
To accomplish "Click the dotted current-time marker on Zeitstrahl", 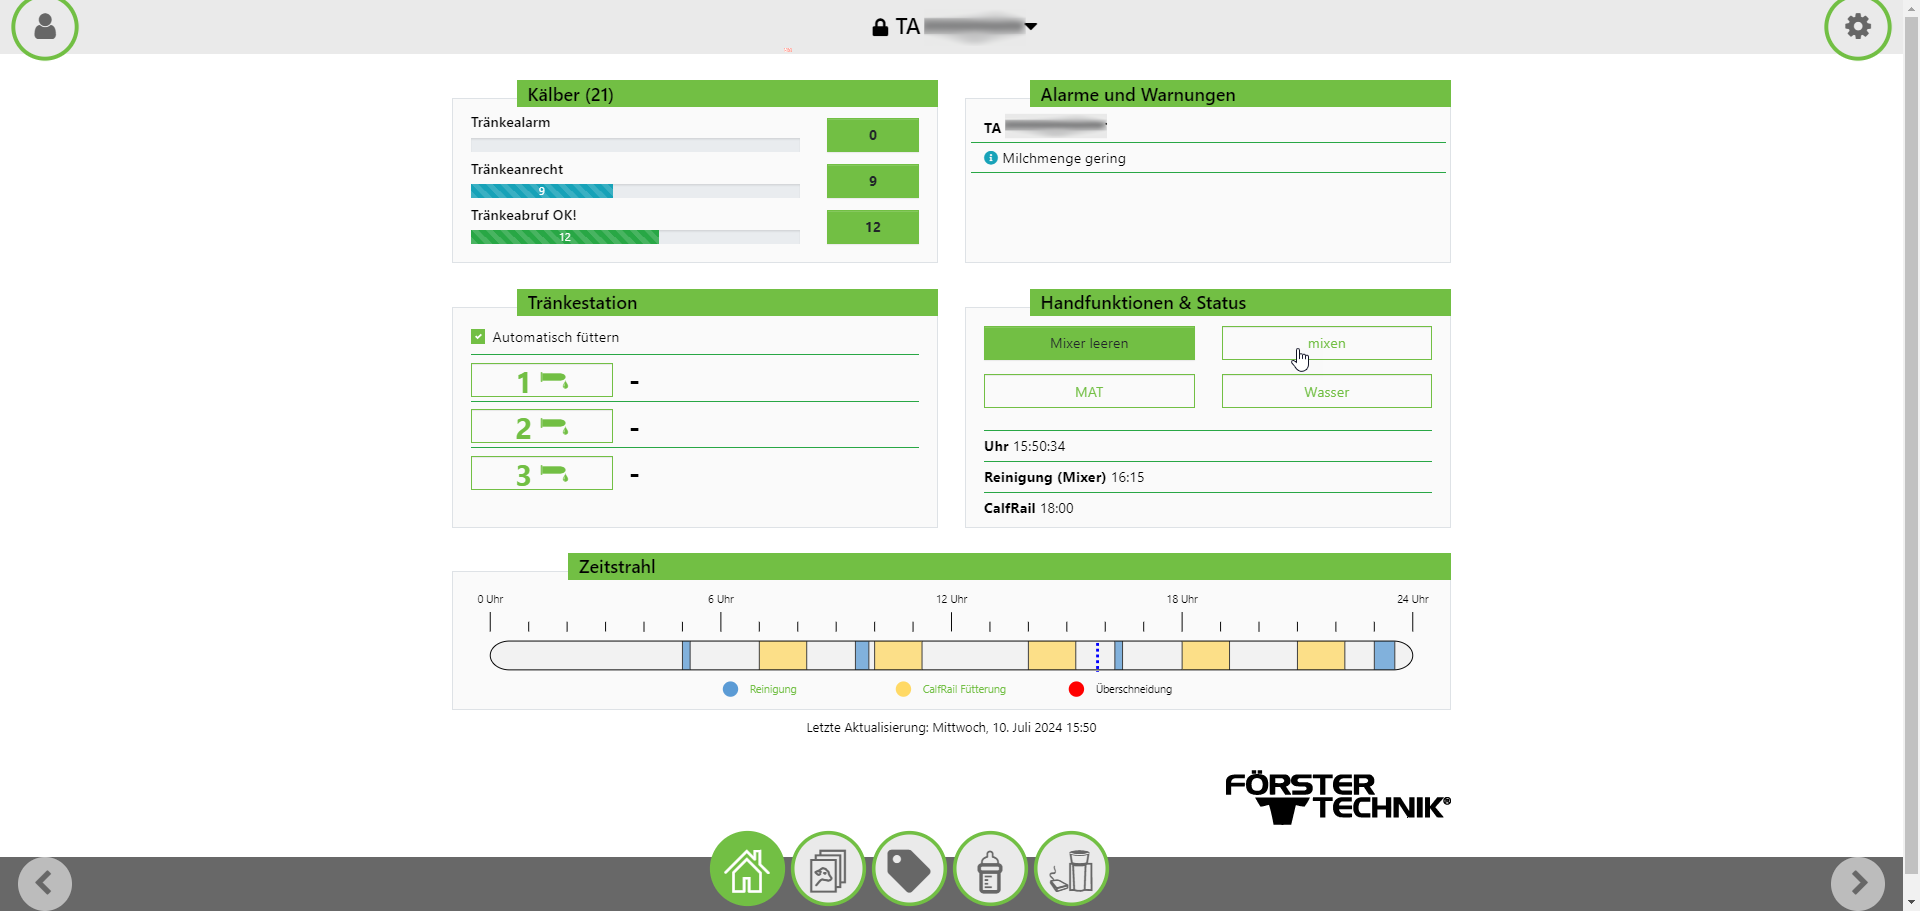I will point(1097,656).
